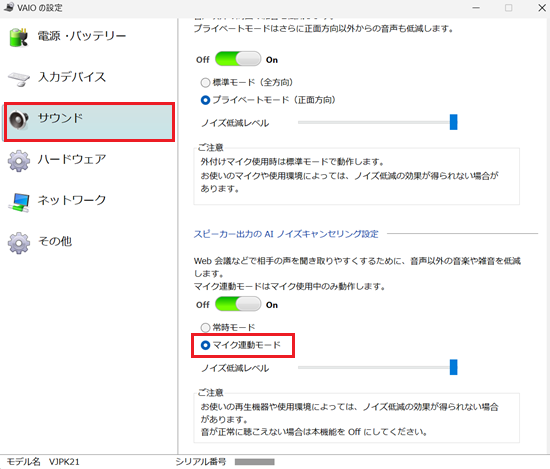
Task: Click the computer icon for ネットワーク
Action: point(19,202)
